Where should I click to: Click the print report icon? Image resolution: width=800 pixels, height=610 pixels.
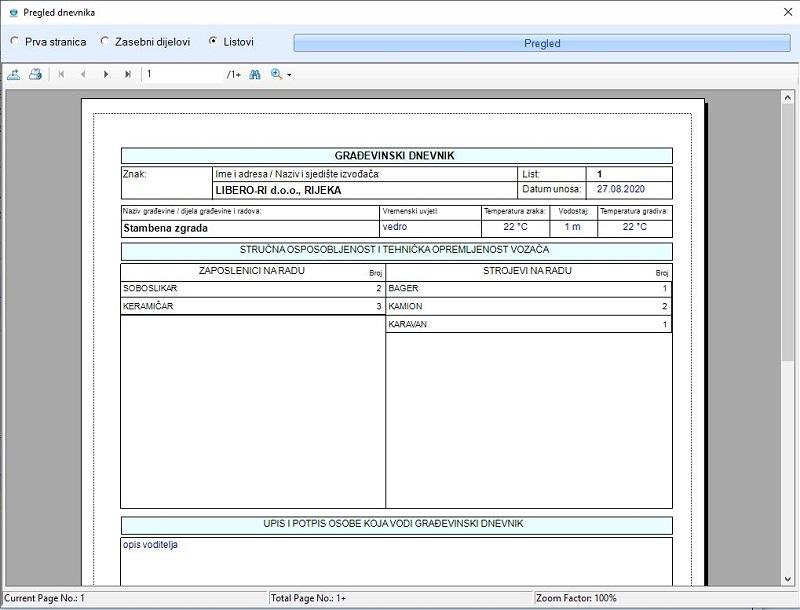click(35, 74)
